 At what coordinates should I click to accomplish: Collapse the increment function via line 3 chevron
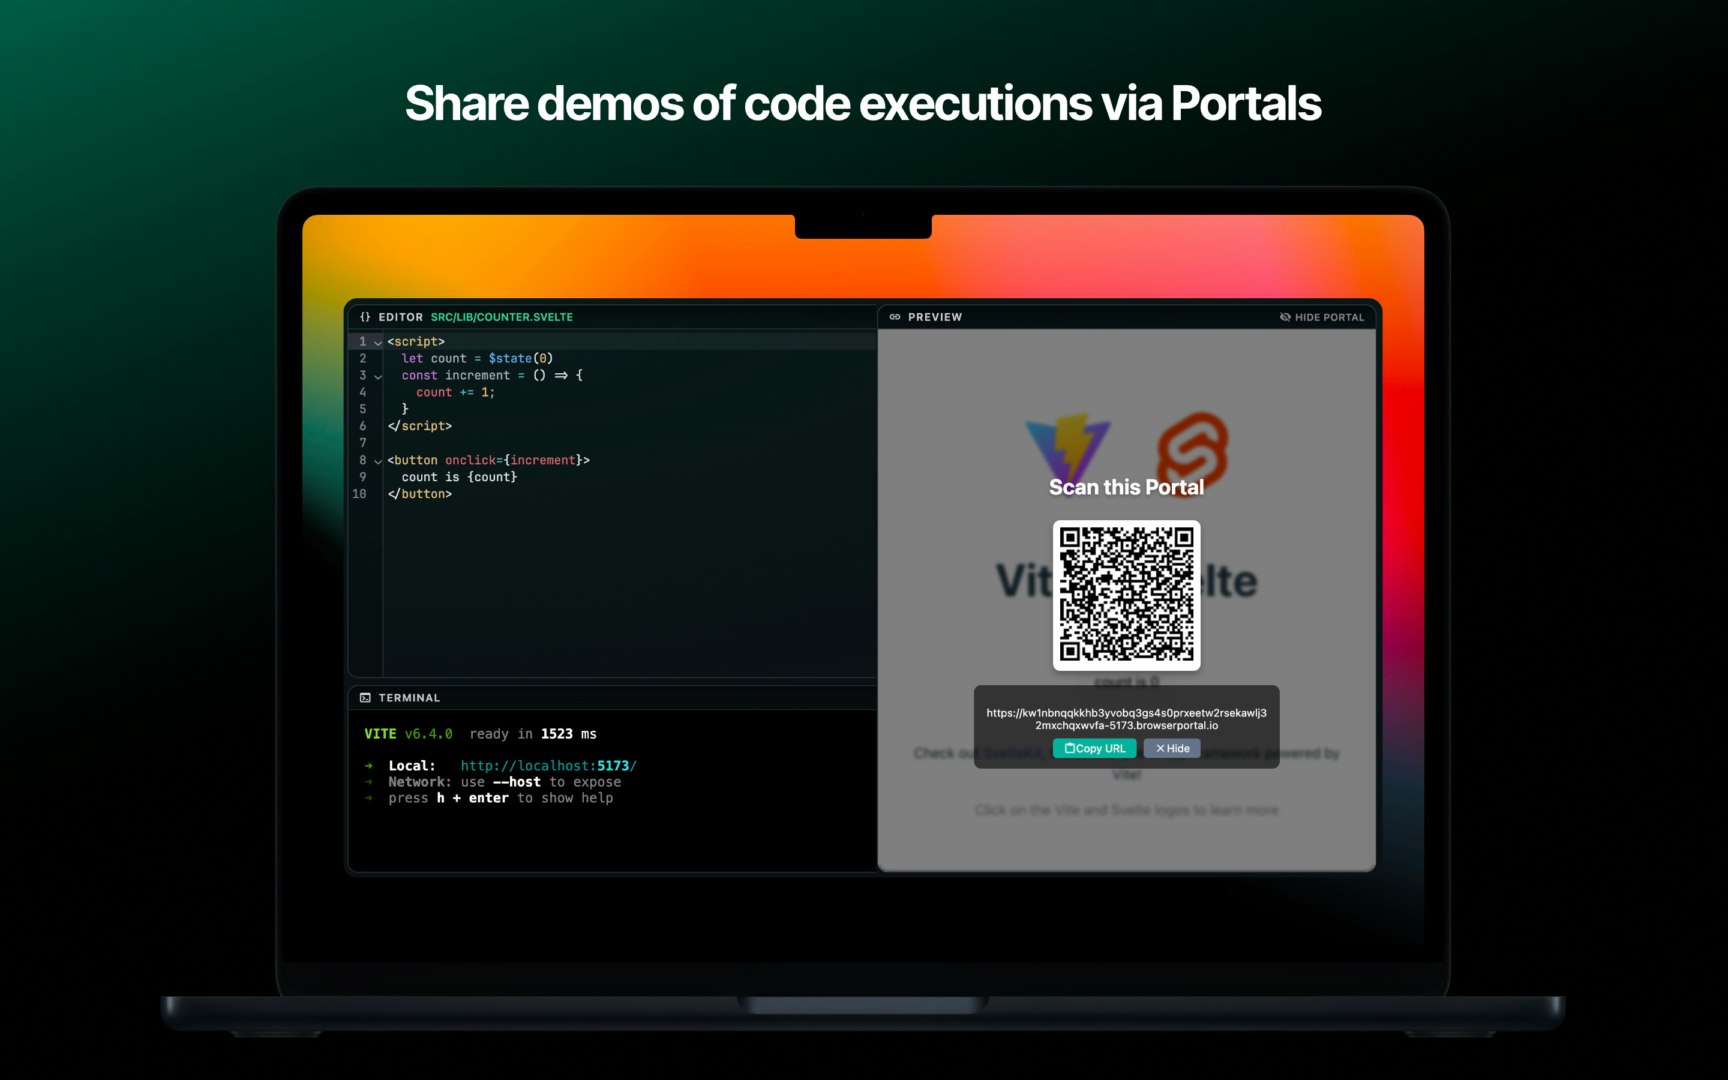(377, 376)
